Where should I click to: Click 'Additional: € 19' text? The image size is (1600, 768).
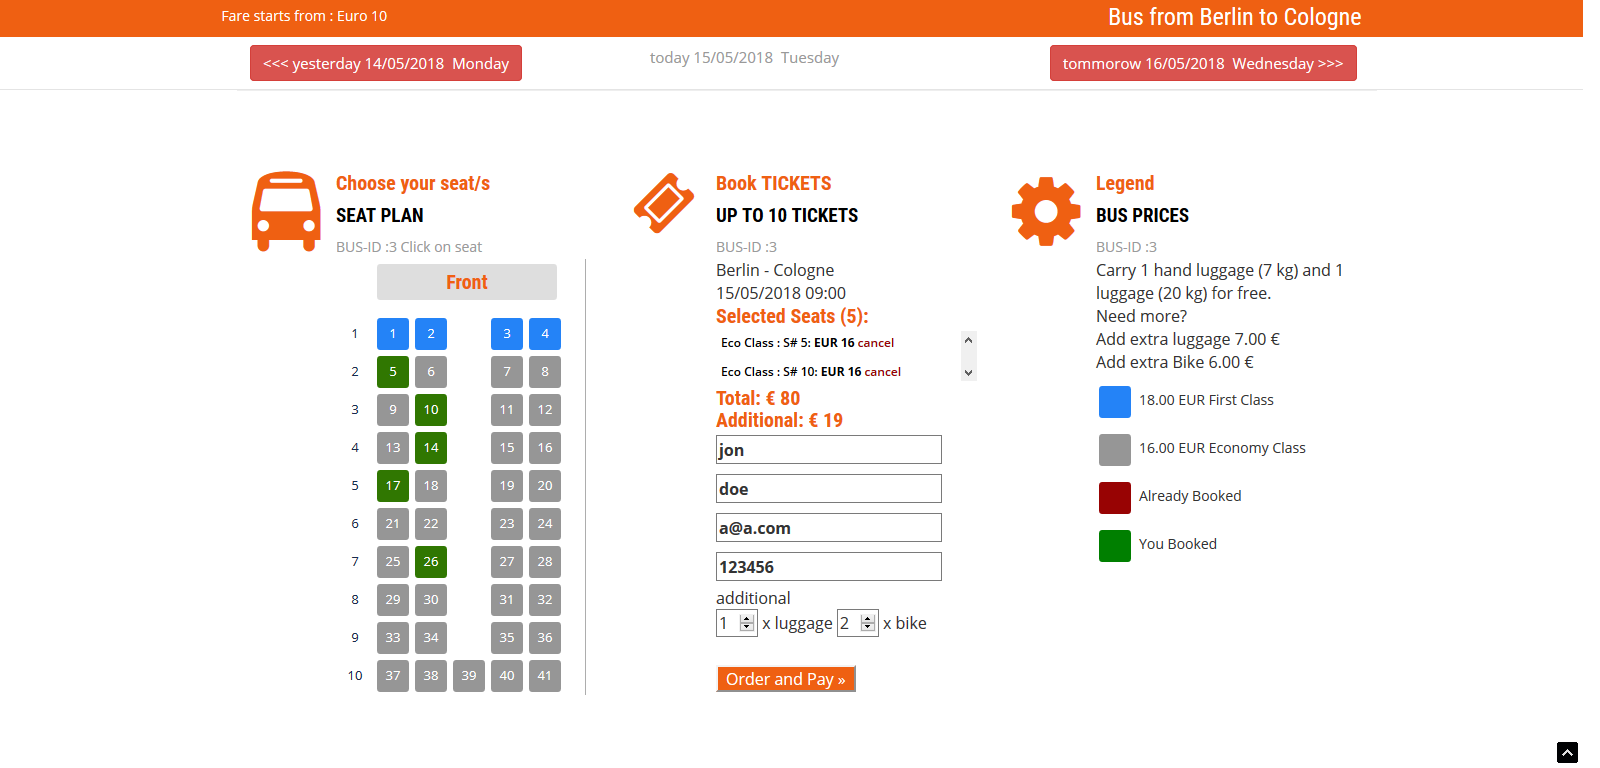click(x=779, y=420)
